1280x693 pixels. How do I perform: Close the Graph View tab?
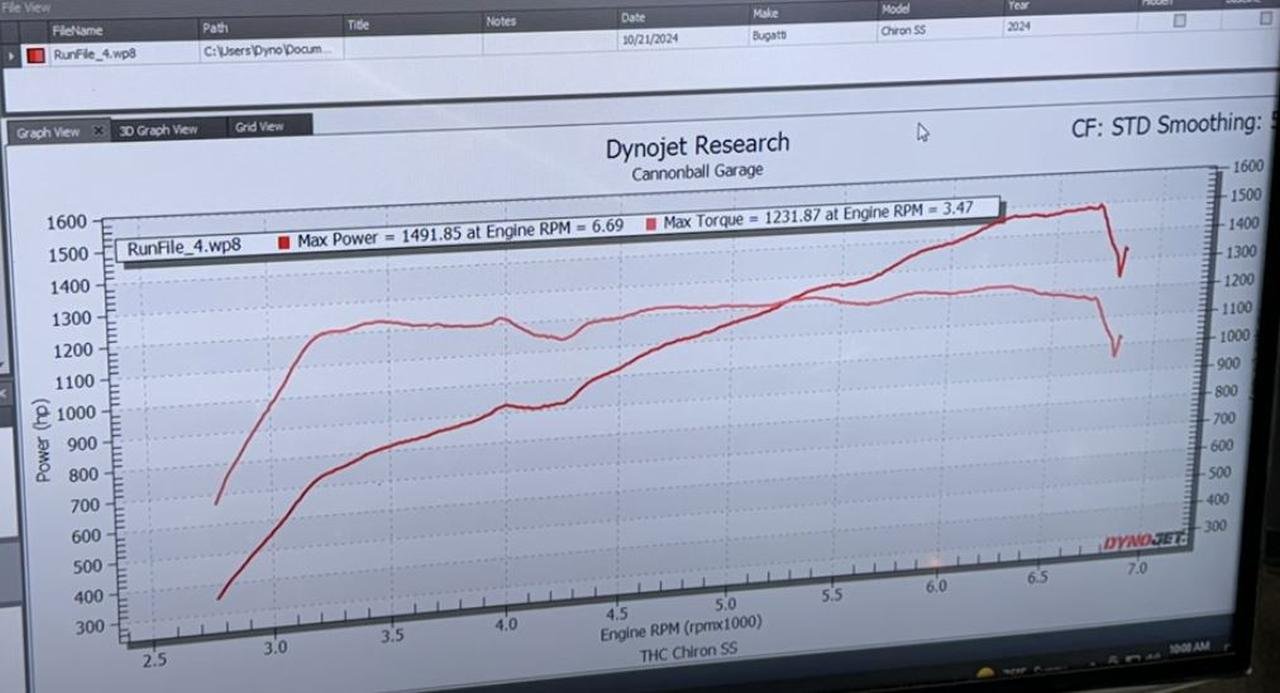(x=98, y=131)
